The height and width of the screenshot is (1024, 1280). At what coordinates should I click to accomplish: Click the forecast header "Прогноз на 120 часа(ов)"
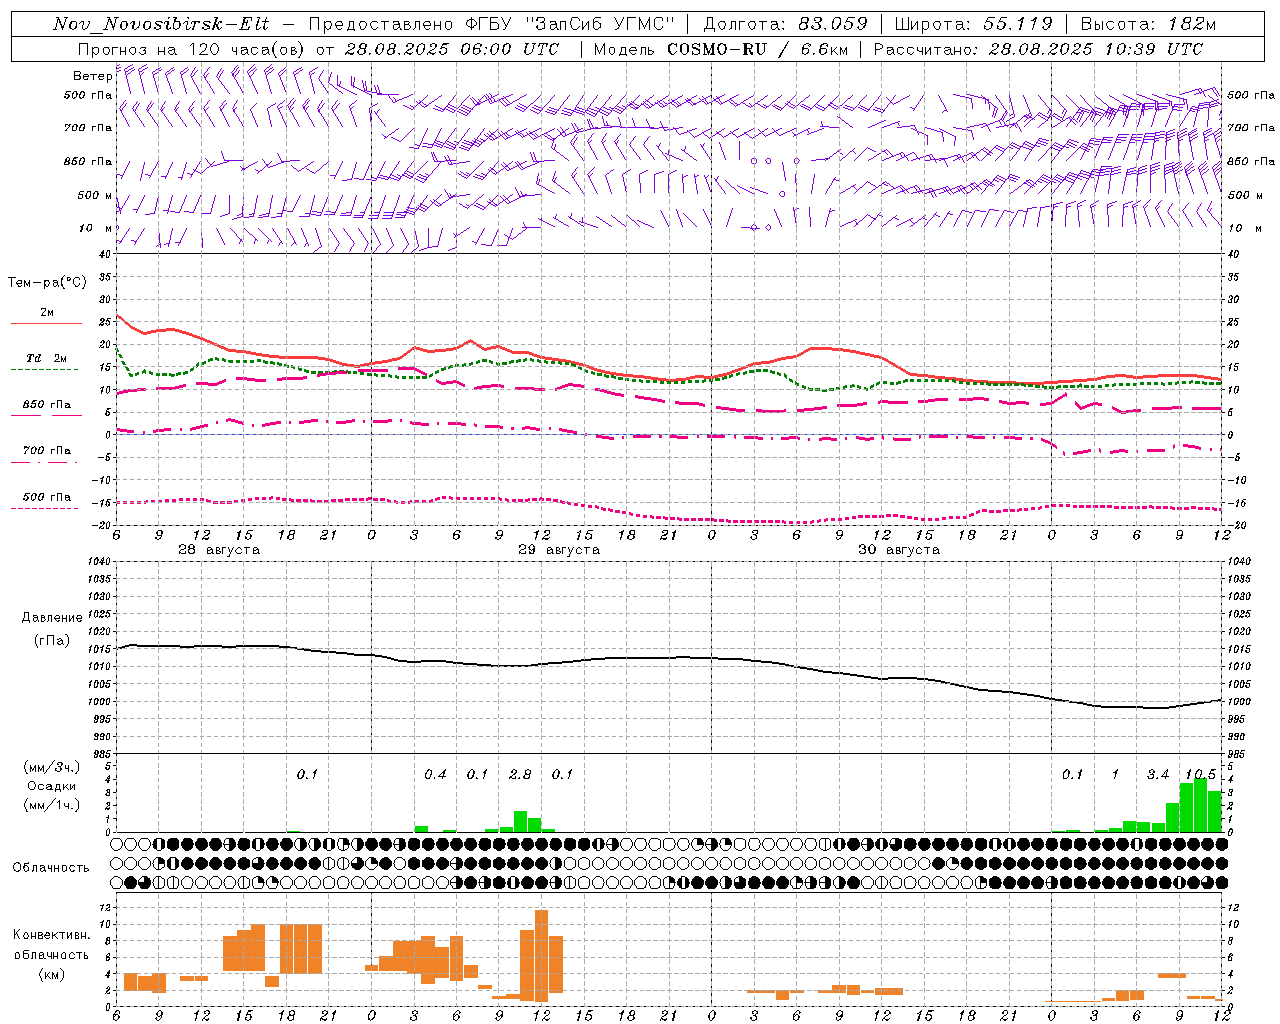coord(192,49)
